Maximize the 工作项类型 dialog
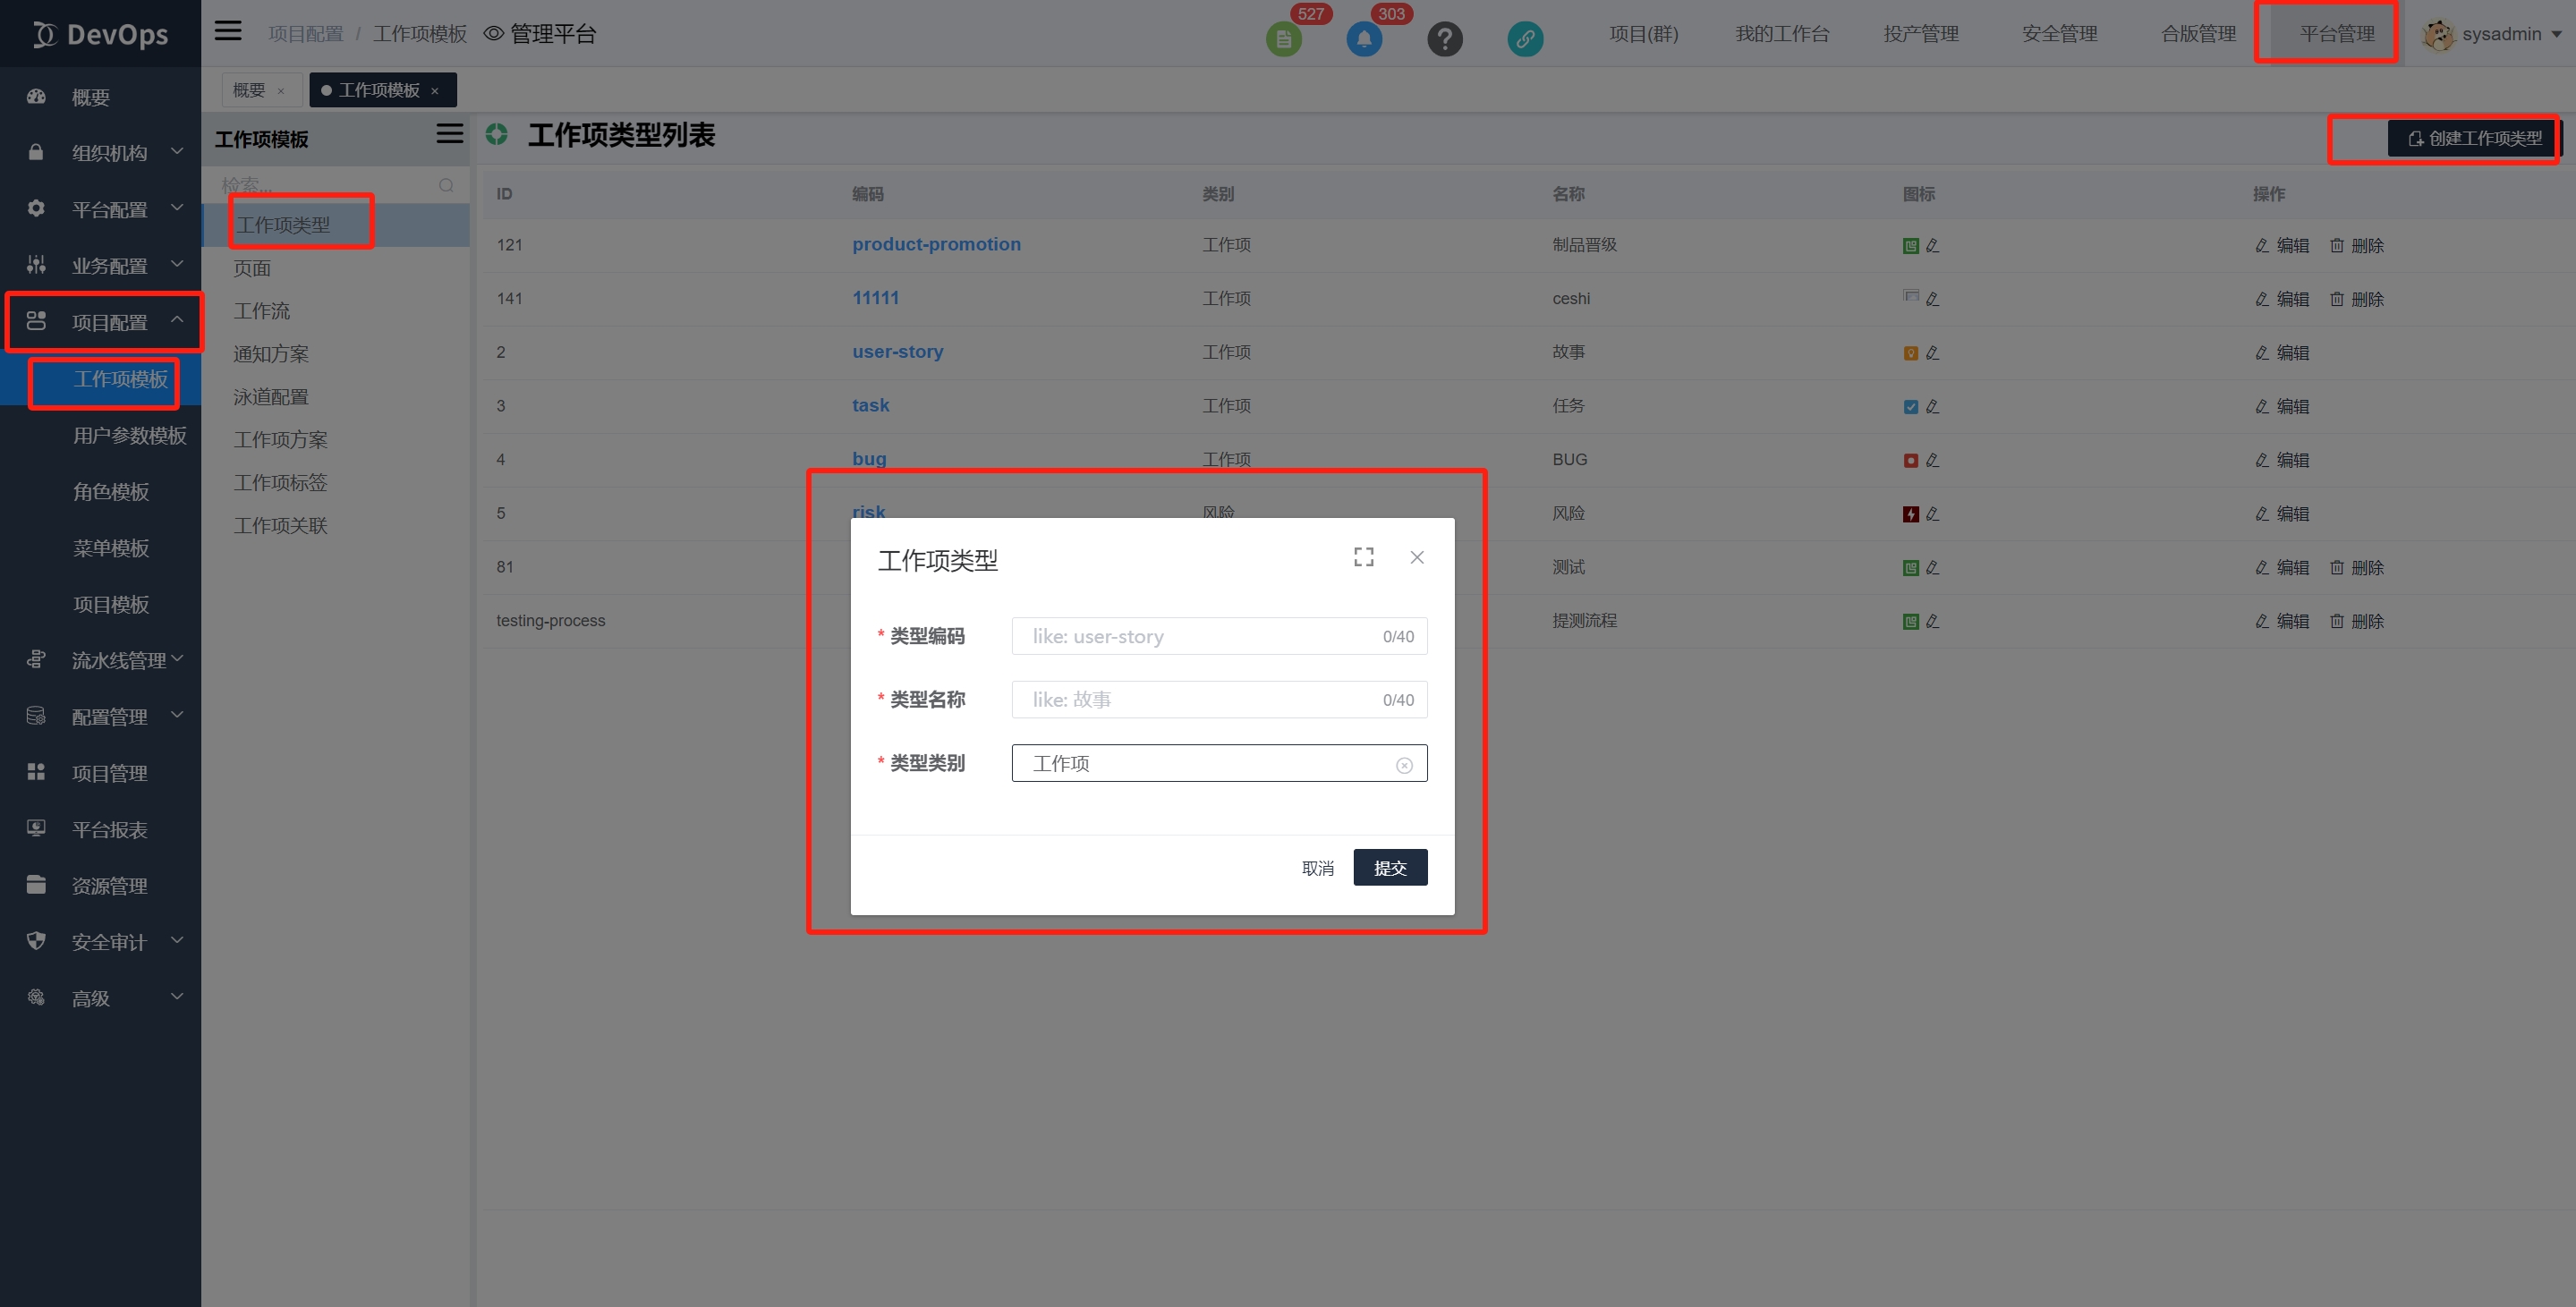Screen dimensions: 2576x1307 pos(1363,557)
